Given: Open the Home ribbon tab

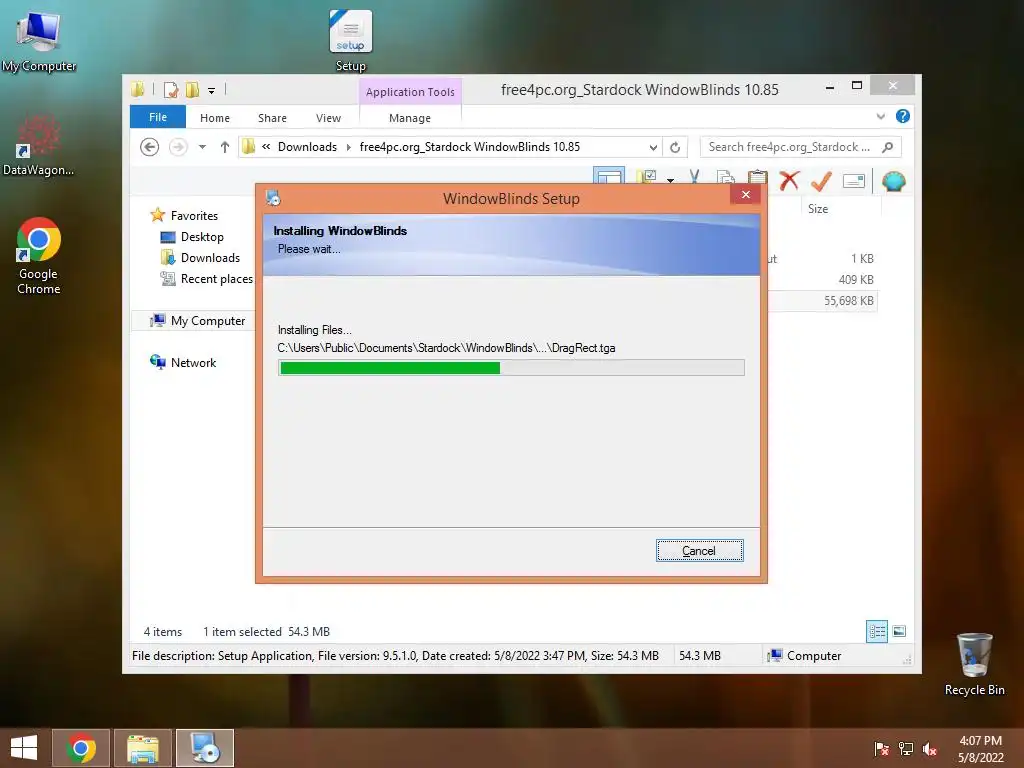Looking at the screenshot, I should pos(215,118).
